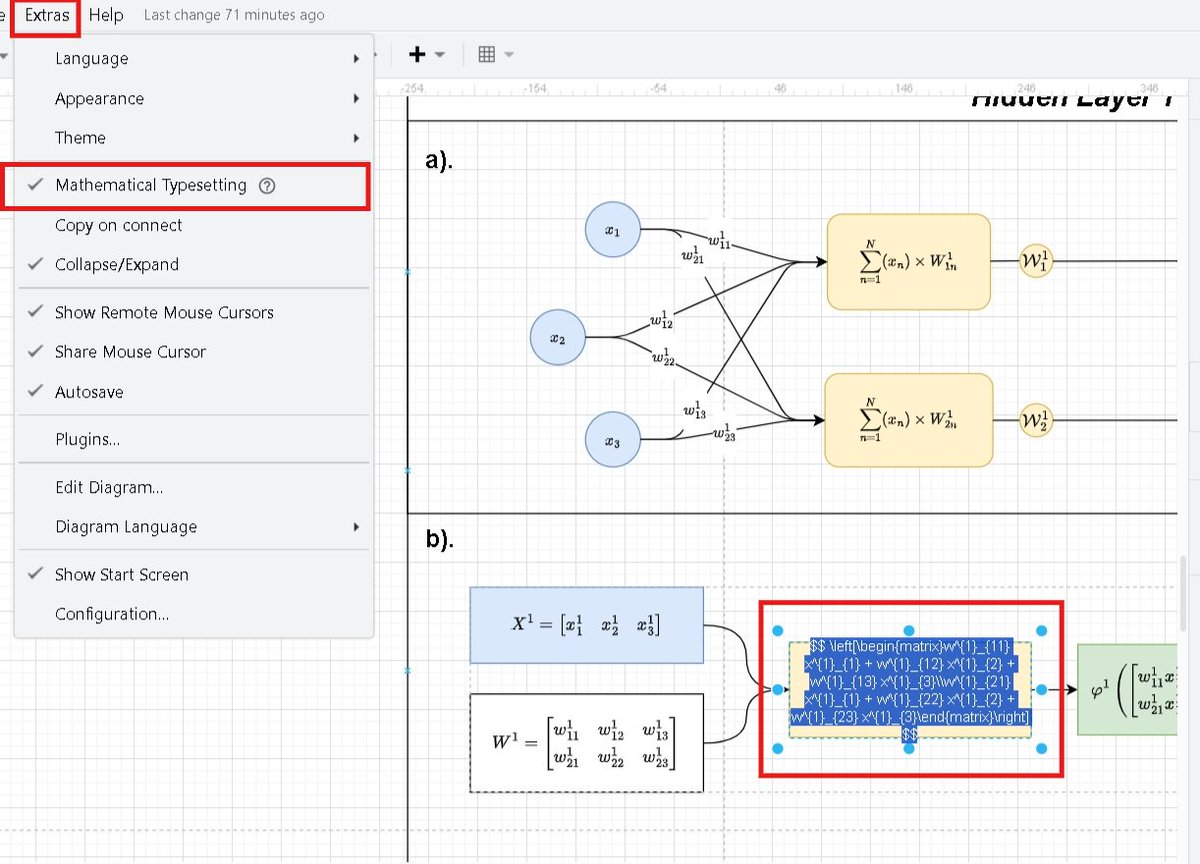Click the Table icon in toolbar
Image resolution: width=1200 pixels, height=864 pixels.
pos(487,55)
